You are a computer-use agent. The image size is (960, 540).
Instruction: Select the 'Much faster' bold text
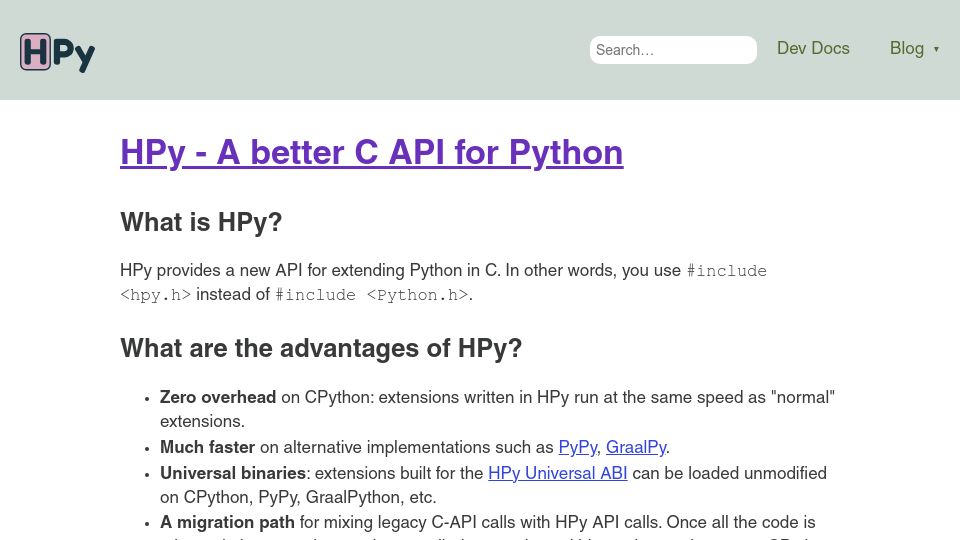pos(208,447)
